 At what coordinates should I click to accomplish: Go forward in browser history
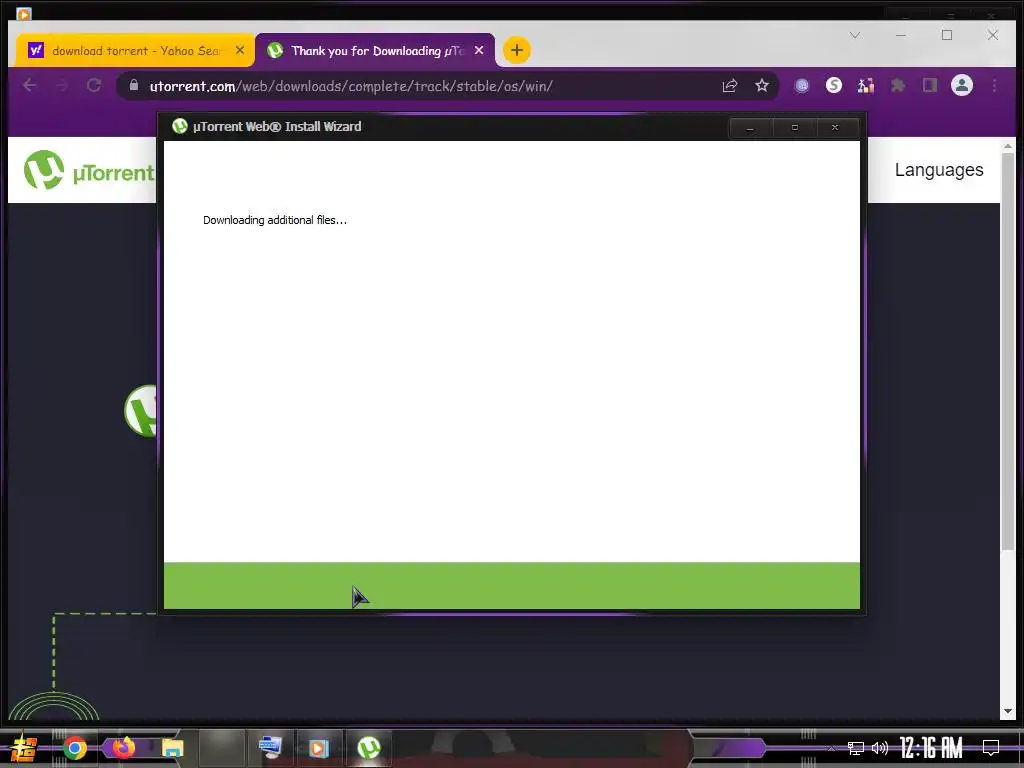point(62,86)
